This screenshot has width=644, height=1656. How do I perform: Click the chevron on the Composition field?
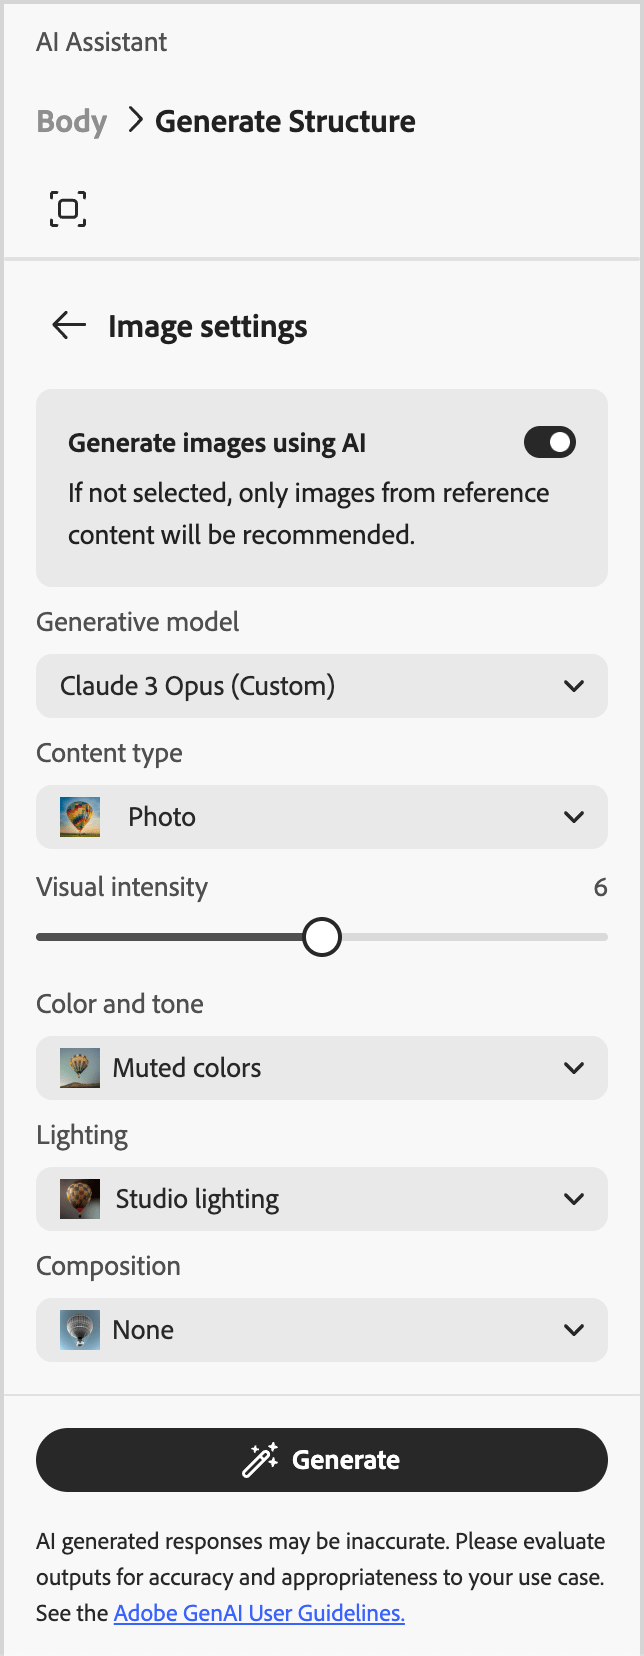(575, 1330)
